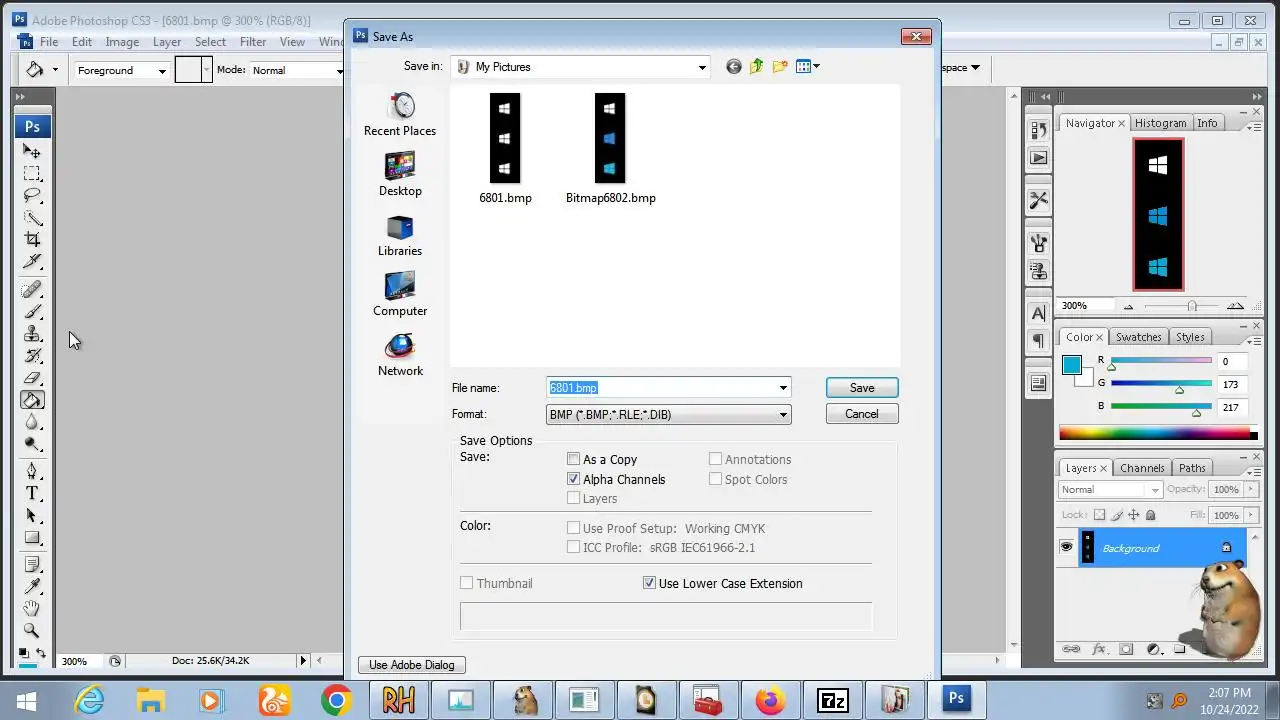Viewport: 1280px width, 720px height.
Task: Click the Annotations checkbox
Action: pos(716,459)
